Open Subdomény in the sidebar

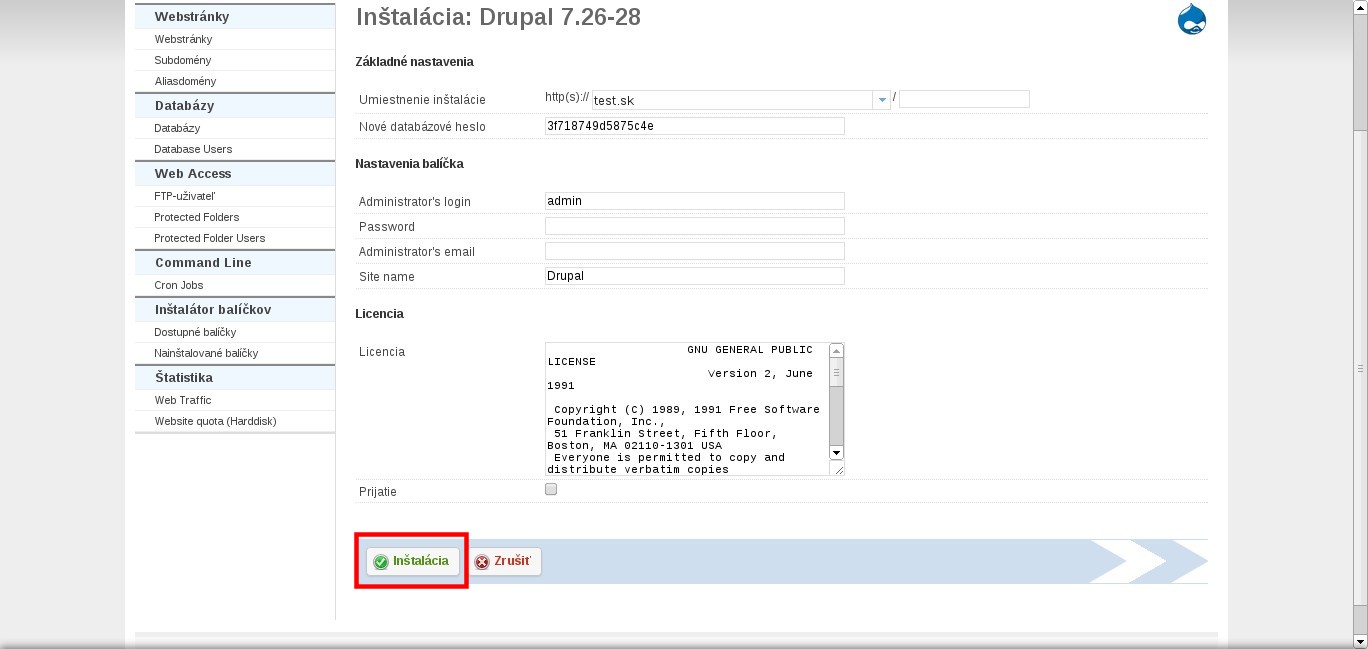click(x=183, y=60)
